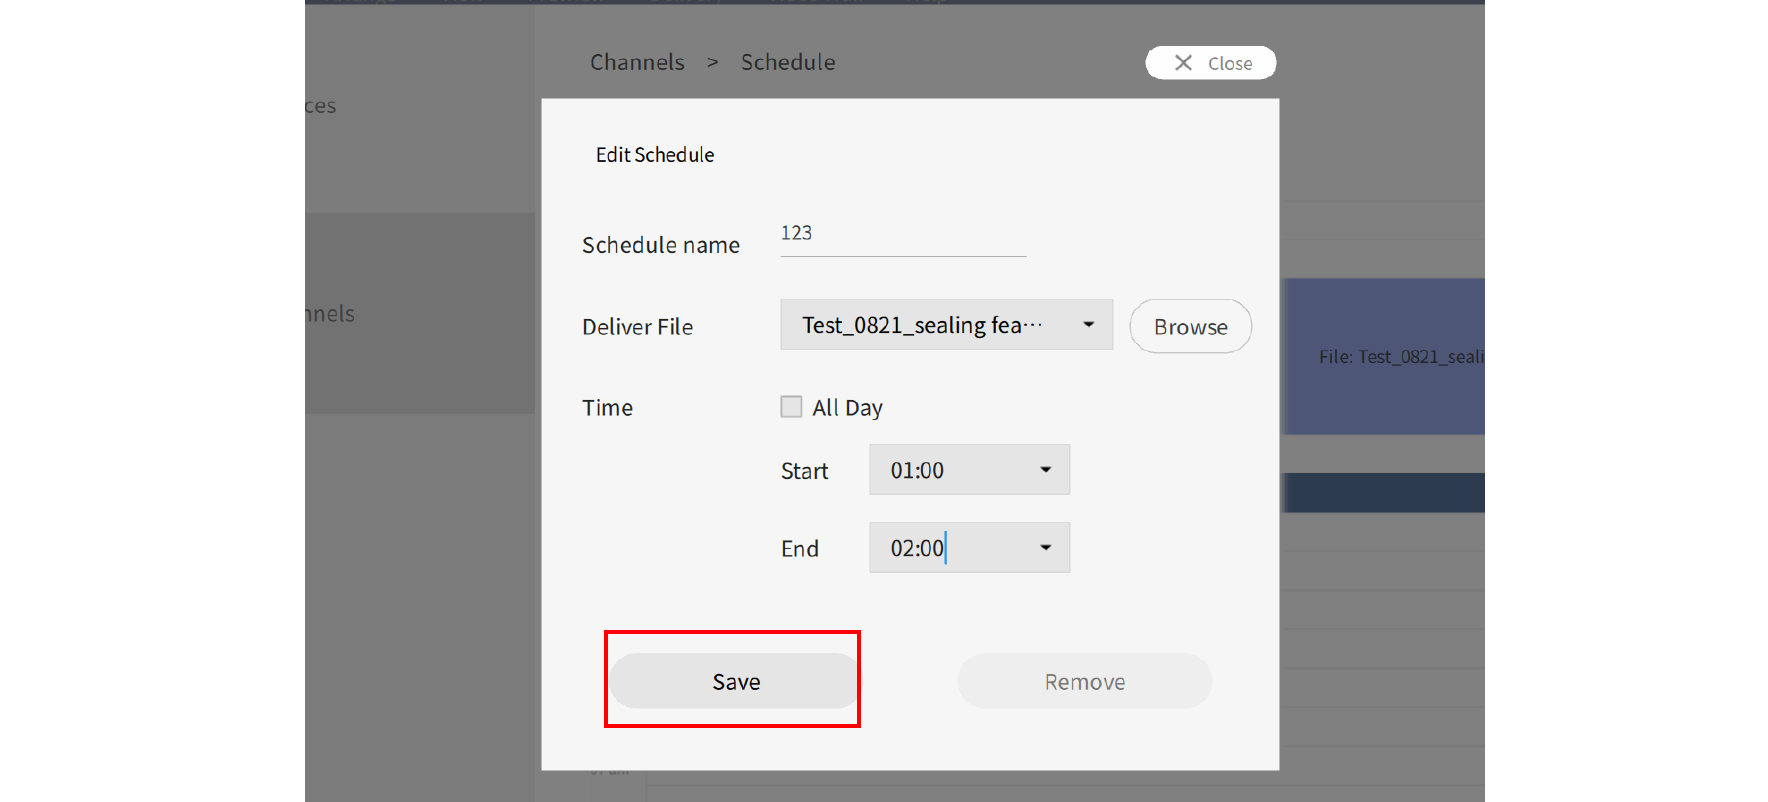Screen dimensions: 1768x802
Task: Enable the All Day checkbox
Action: [791, 407]
